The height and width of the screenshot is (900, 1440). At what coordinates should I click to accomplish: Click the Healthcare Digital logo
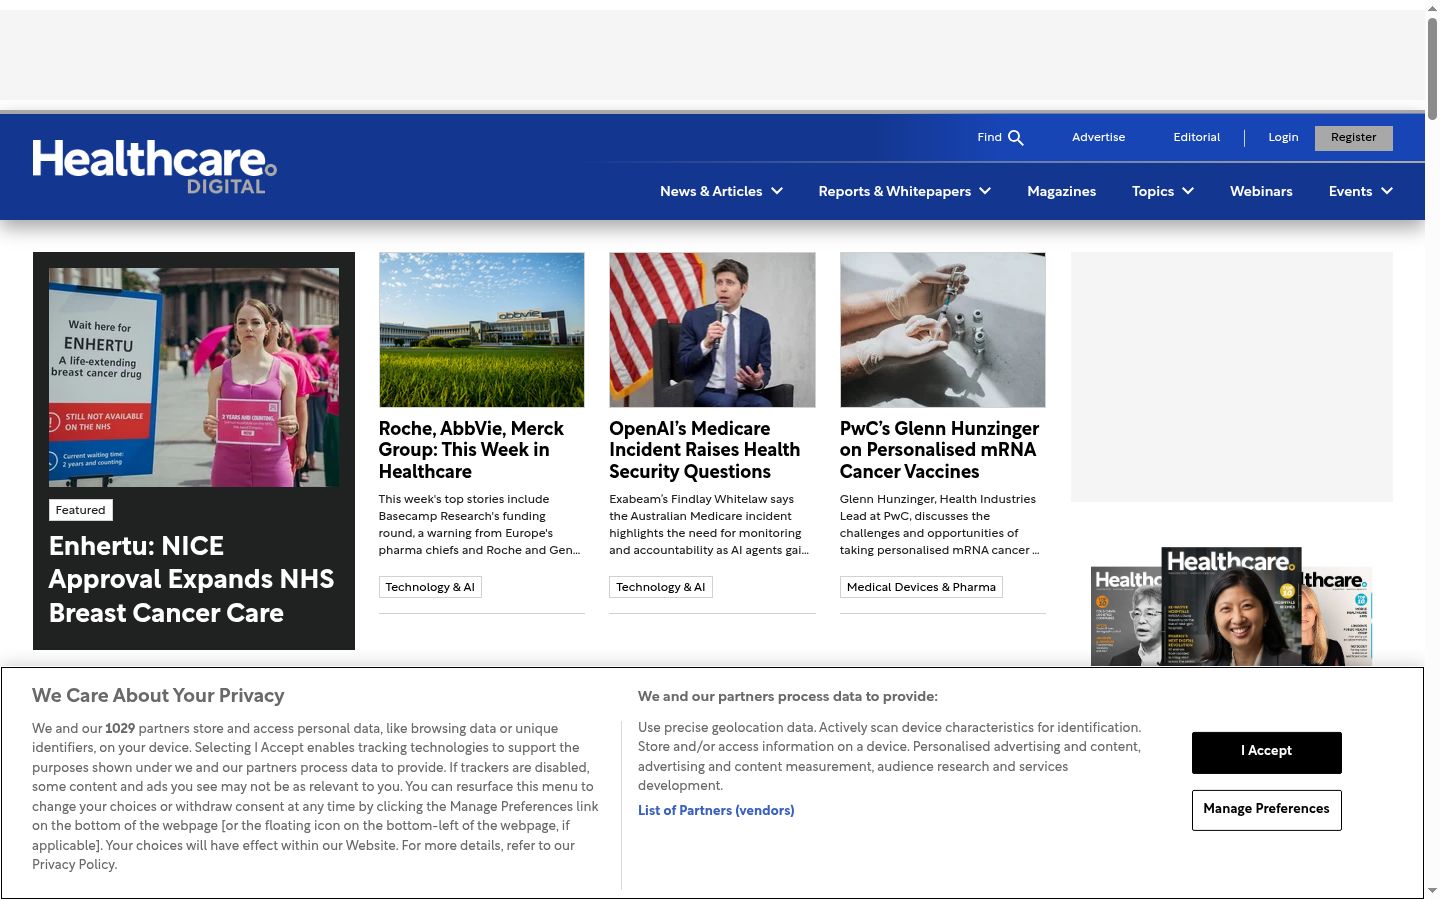[155, 166]
